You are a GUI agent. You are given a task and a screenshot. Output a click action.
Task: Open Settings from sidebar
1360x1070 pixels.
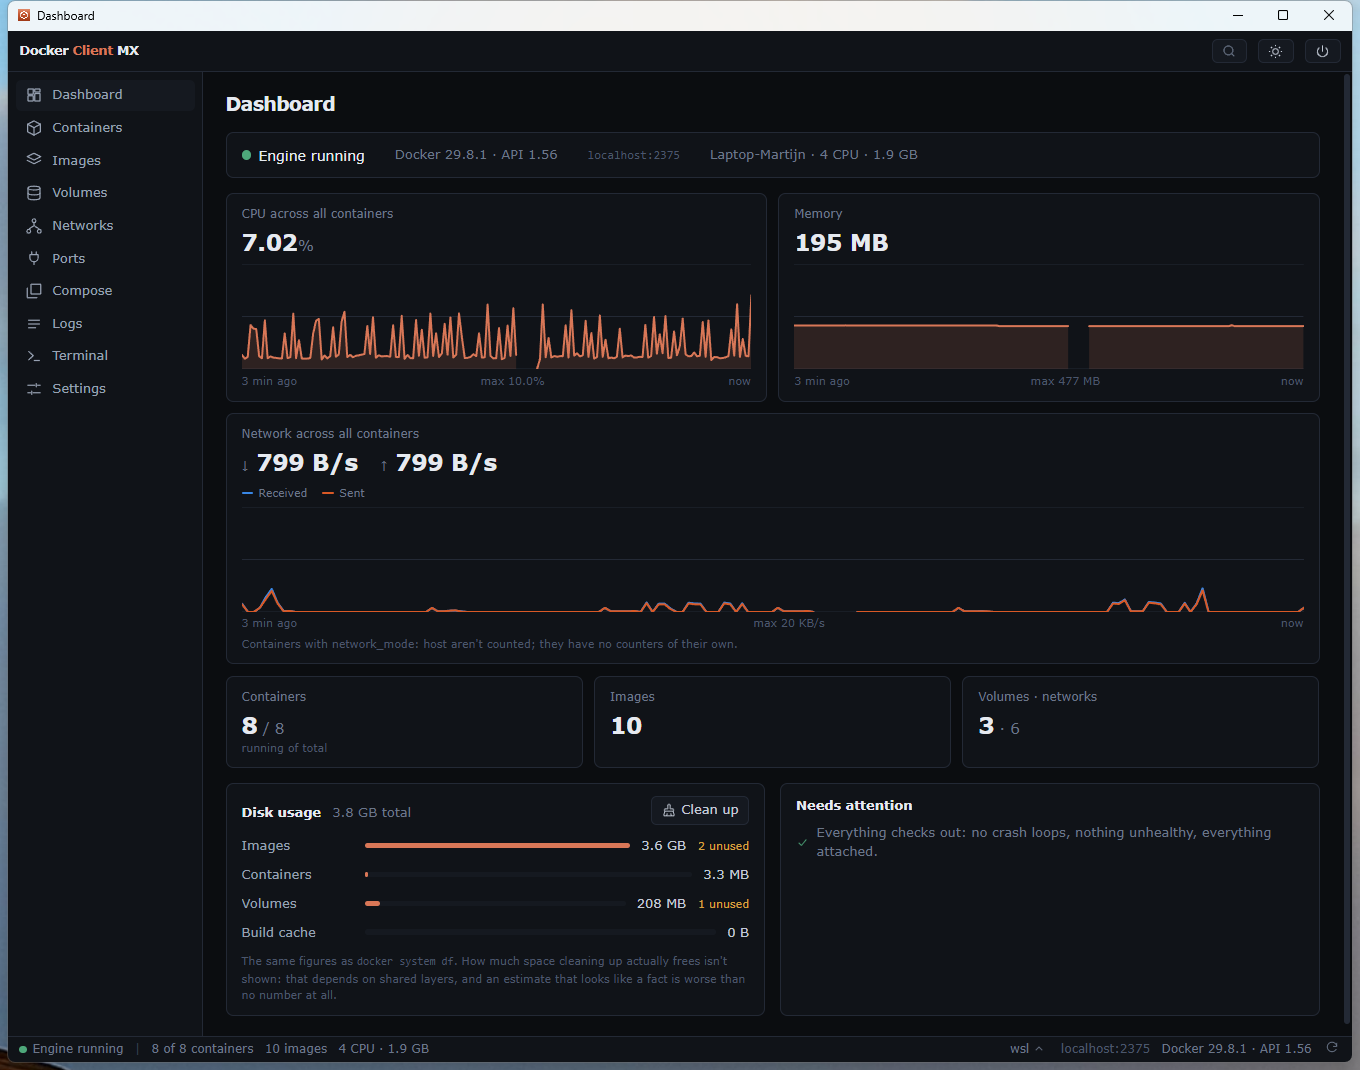105,389
